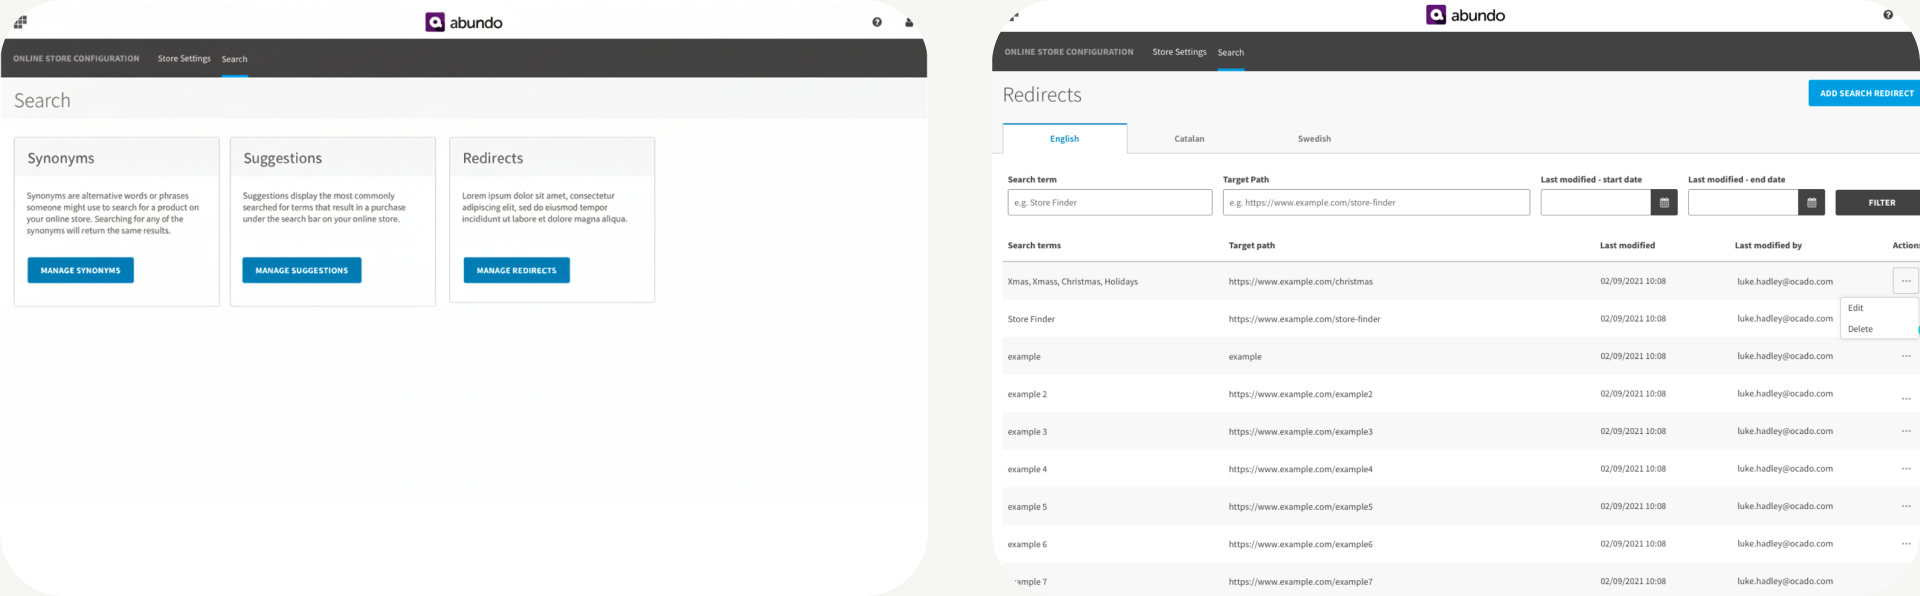Click the Manage Suggestions button
Image resolution: width=1920 pixels, height=596 pixels.
(301, 270)
